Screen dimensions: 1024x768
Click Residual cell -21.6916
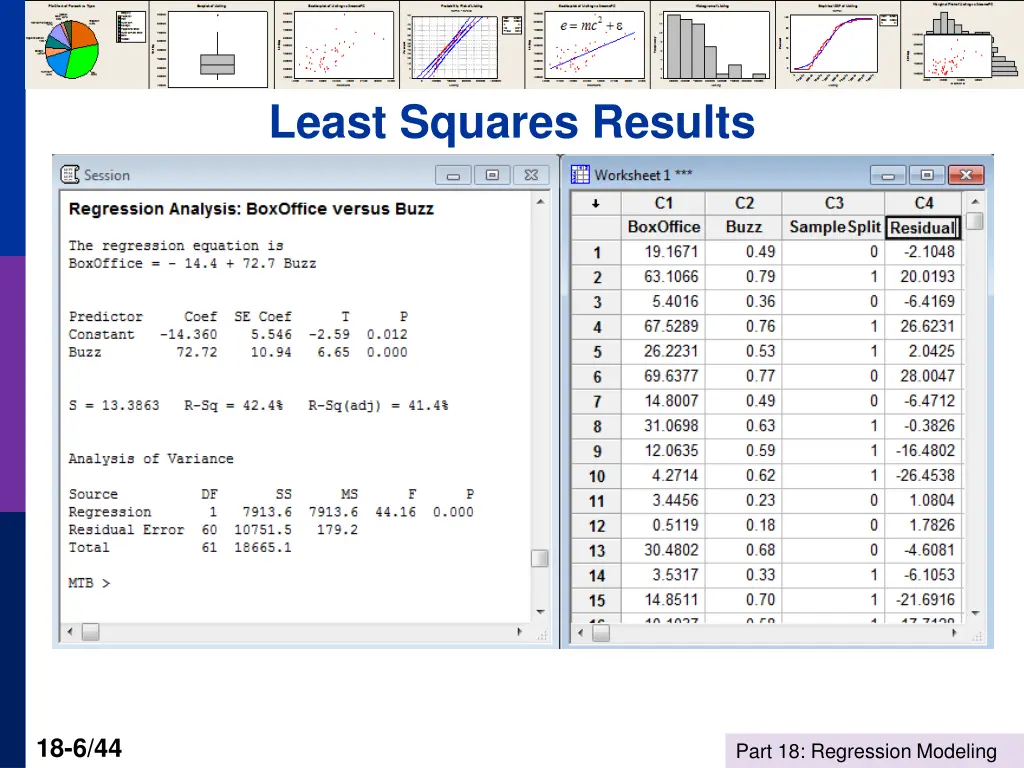pos(923,600)
